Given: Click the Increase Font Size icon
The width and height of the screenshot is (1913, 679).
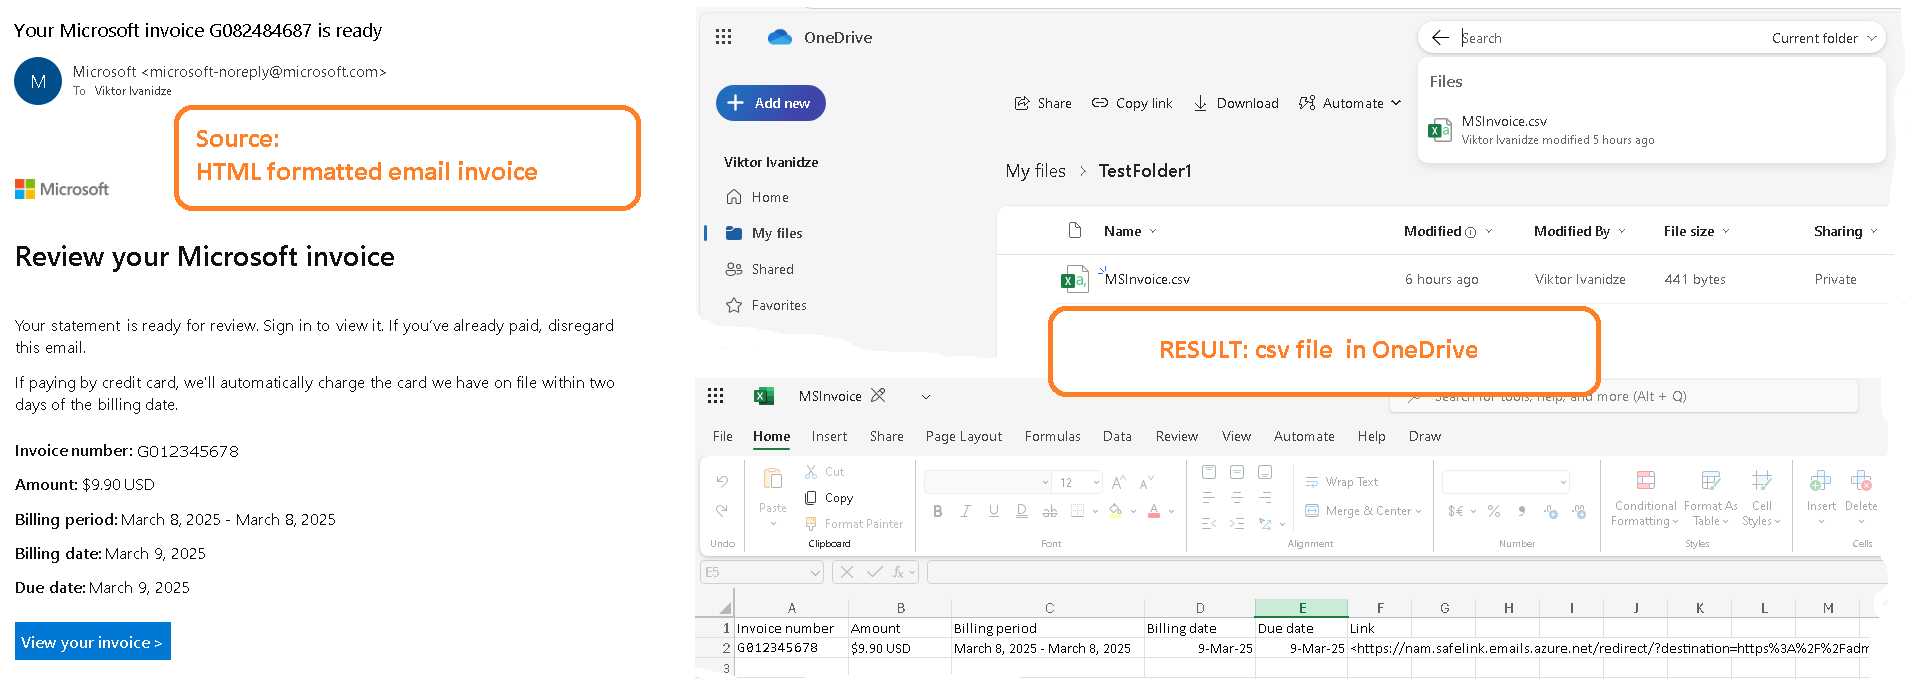Looking at the screenshot, I should point(1119,482).
